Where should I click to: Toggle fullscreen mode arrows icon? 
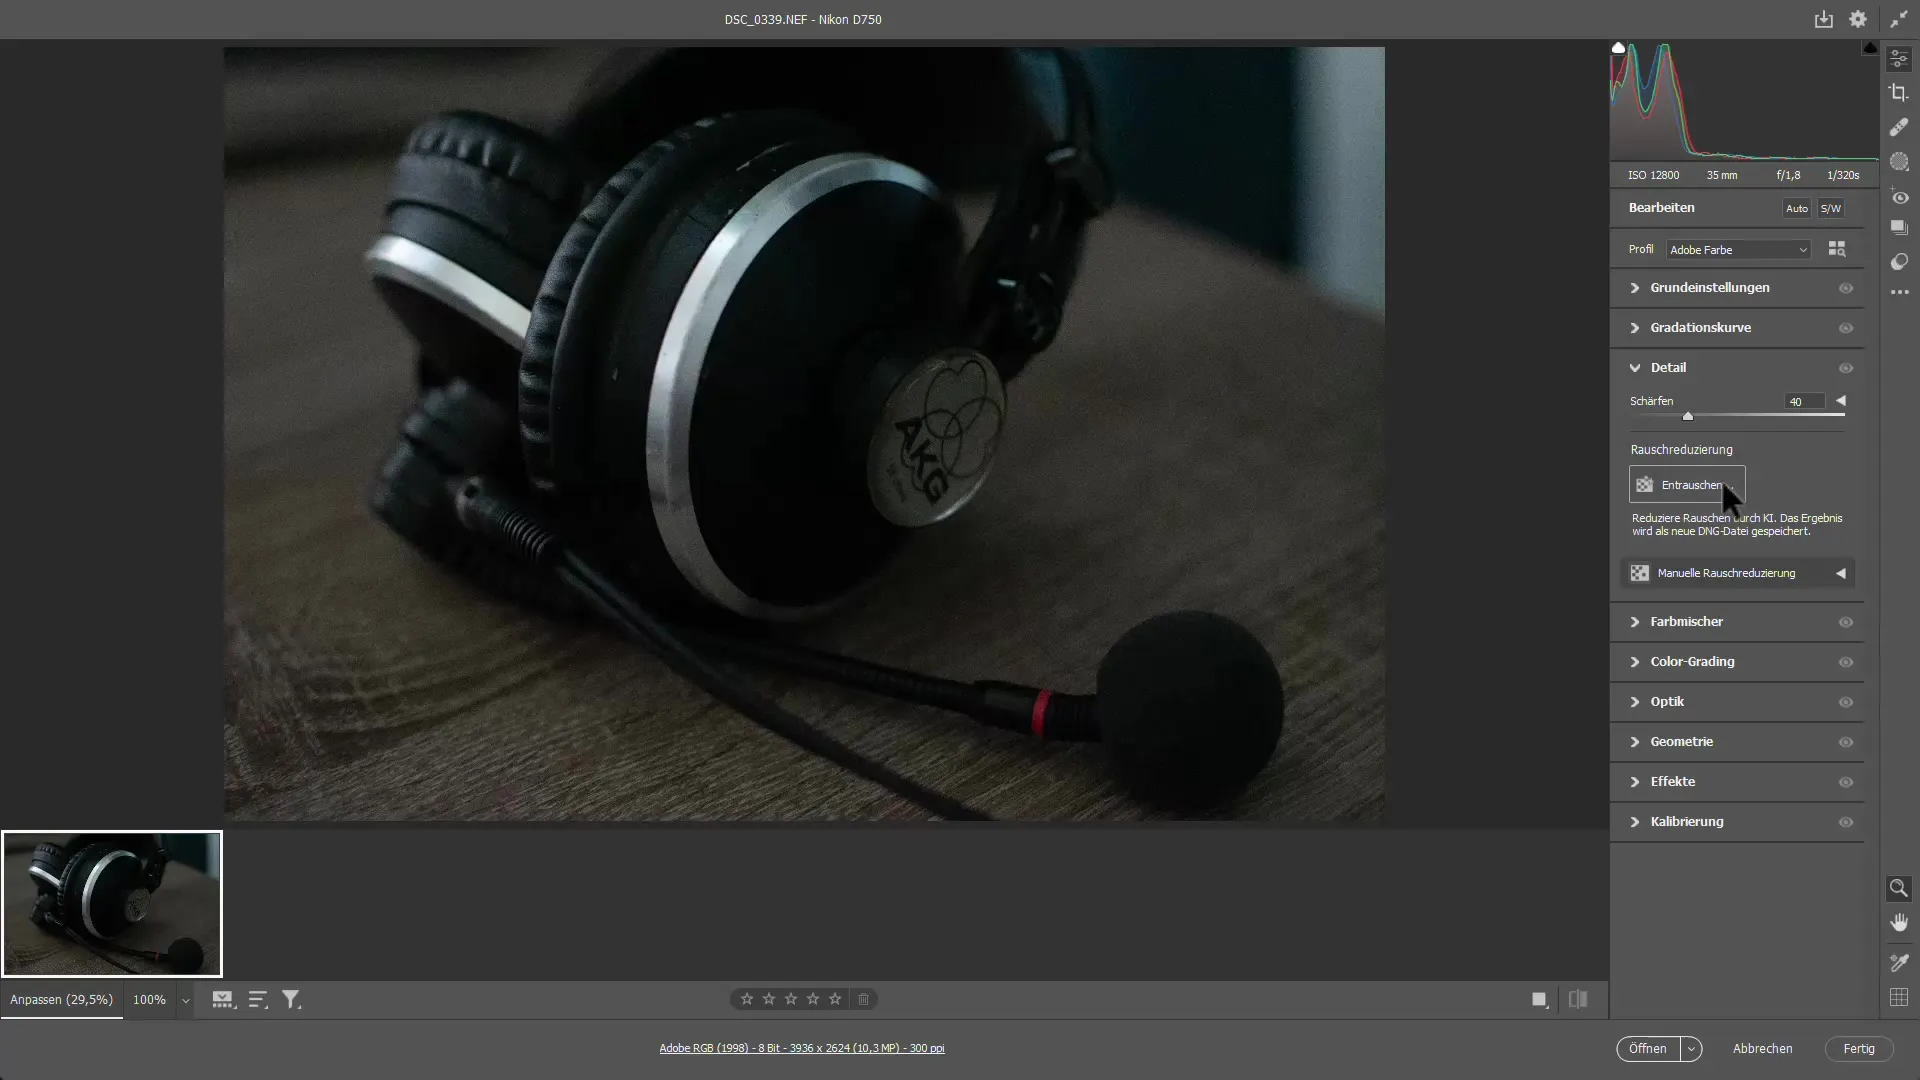click(1898, 19)
